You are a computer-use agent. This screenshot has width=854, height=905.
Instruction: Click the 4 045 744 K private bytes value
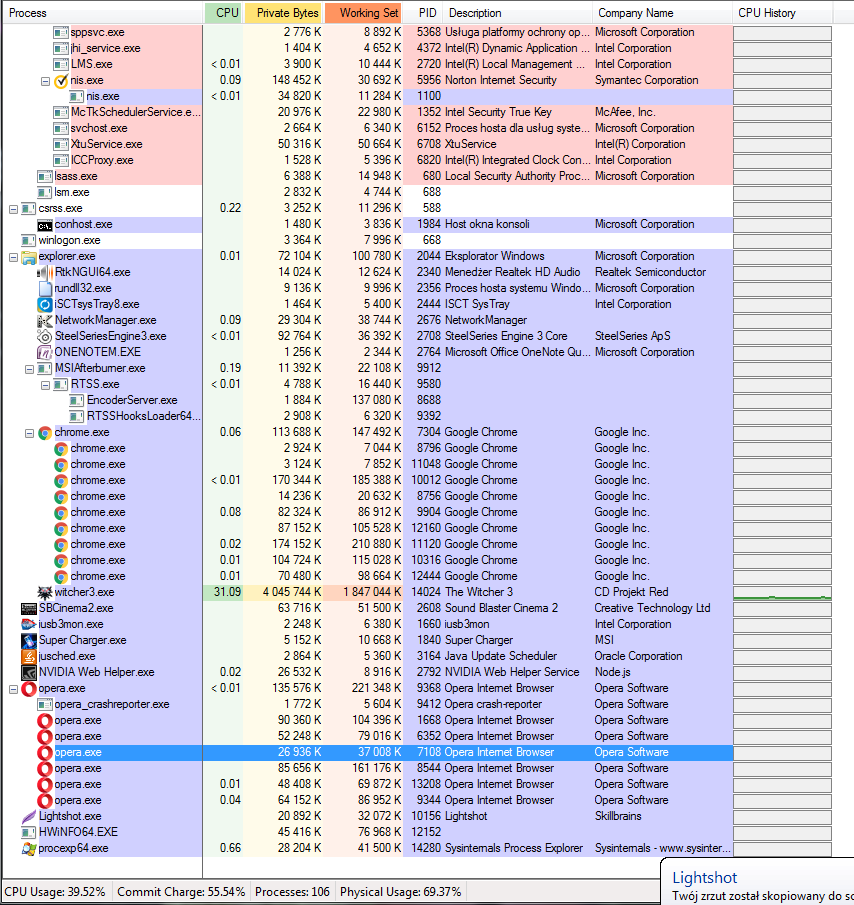tap(292, 592)
